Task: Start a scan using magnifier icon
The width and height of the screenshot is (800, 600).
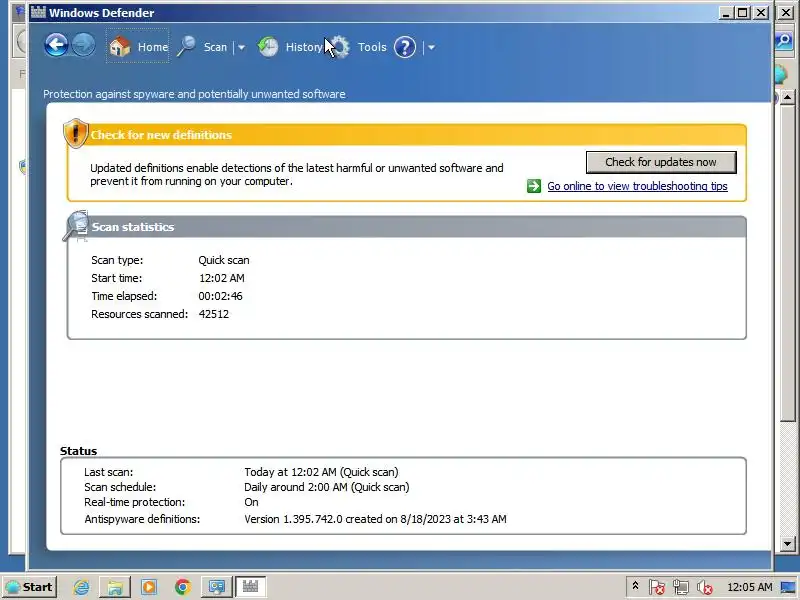Action: click(186, 46)
